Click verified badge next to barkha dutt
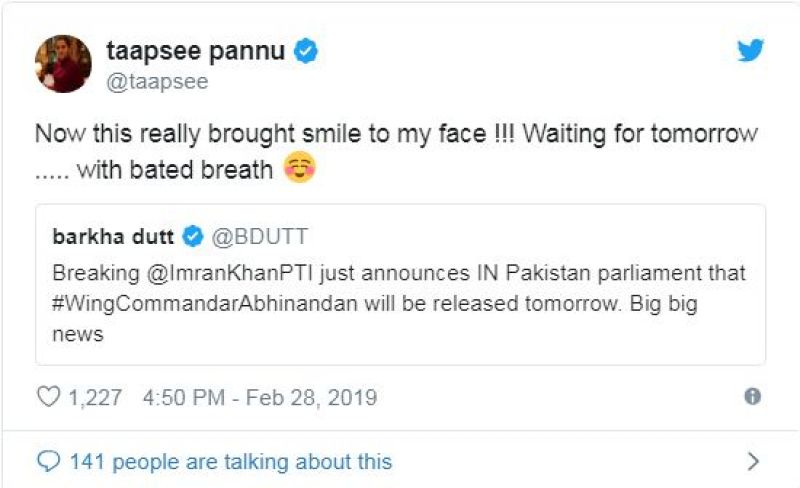The width and height of the screenshot is (800, 488). [194, 236]
